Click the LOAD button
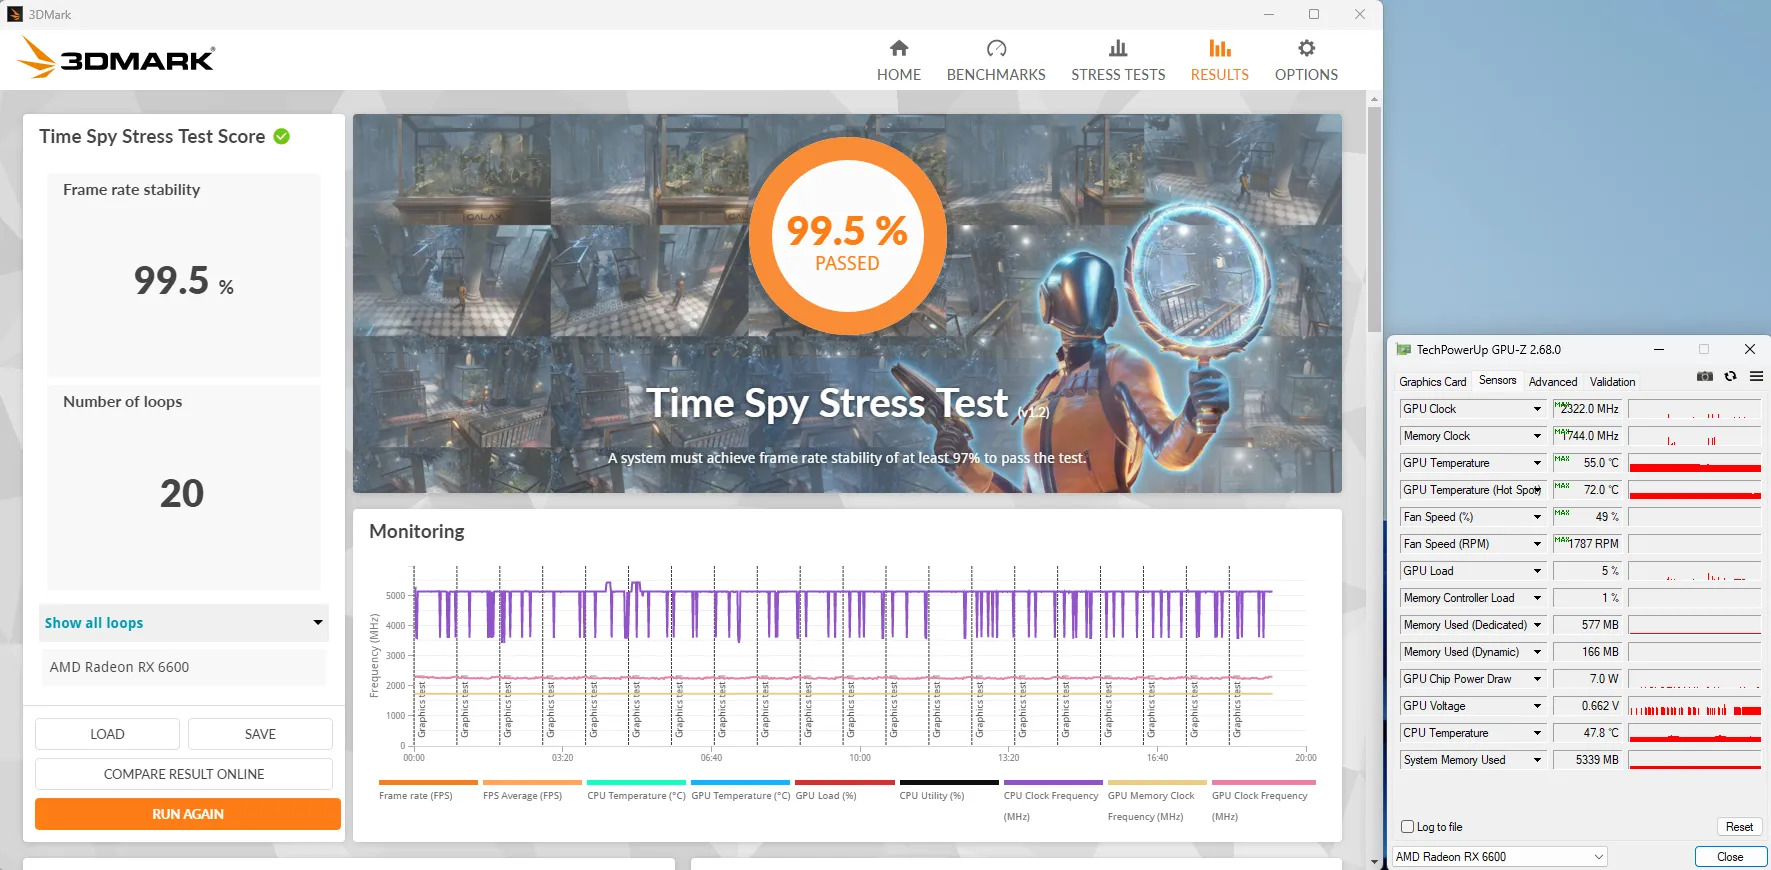Screen dimensions: 1771x870 point(107,734)
